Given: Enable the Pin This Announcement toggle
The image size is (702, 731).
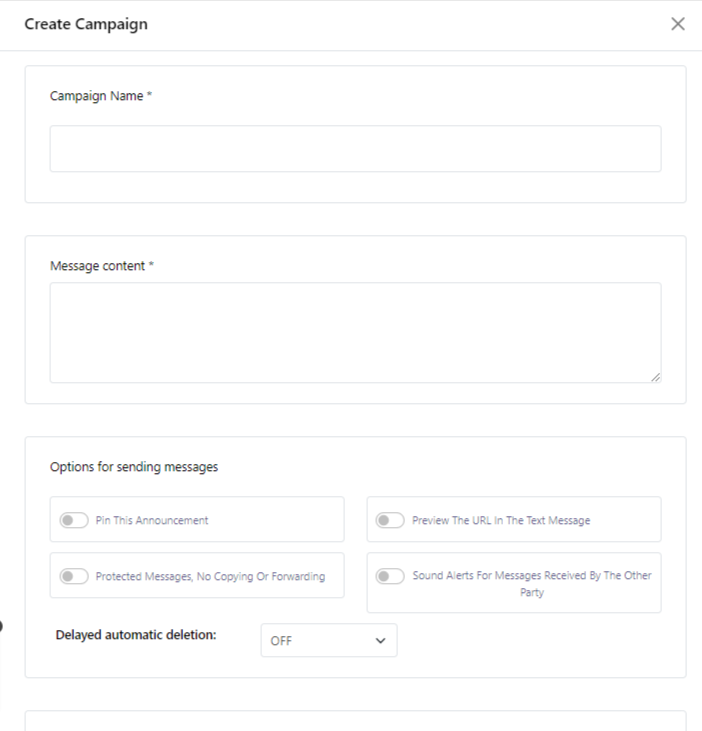Looking at the screenshot, I should (x=74, y=520).
